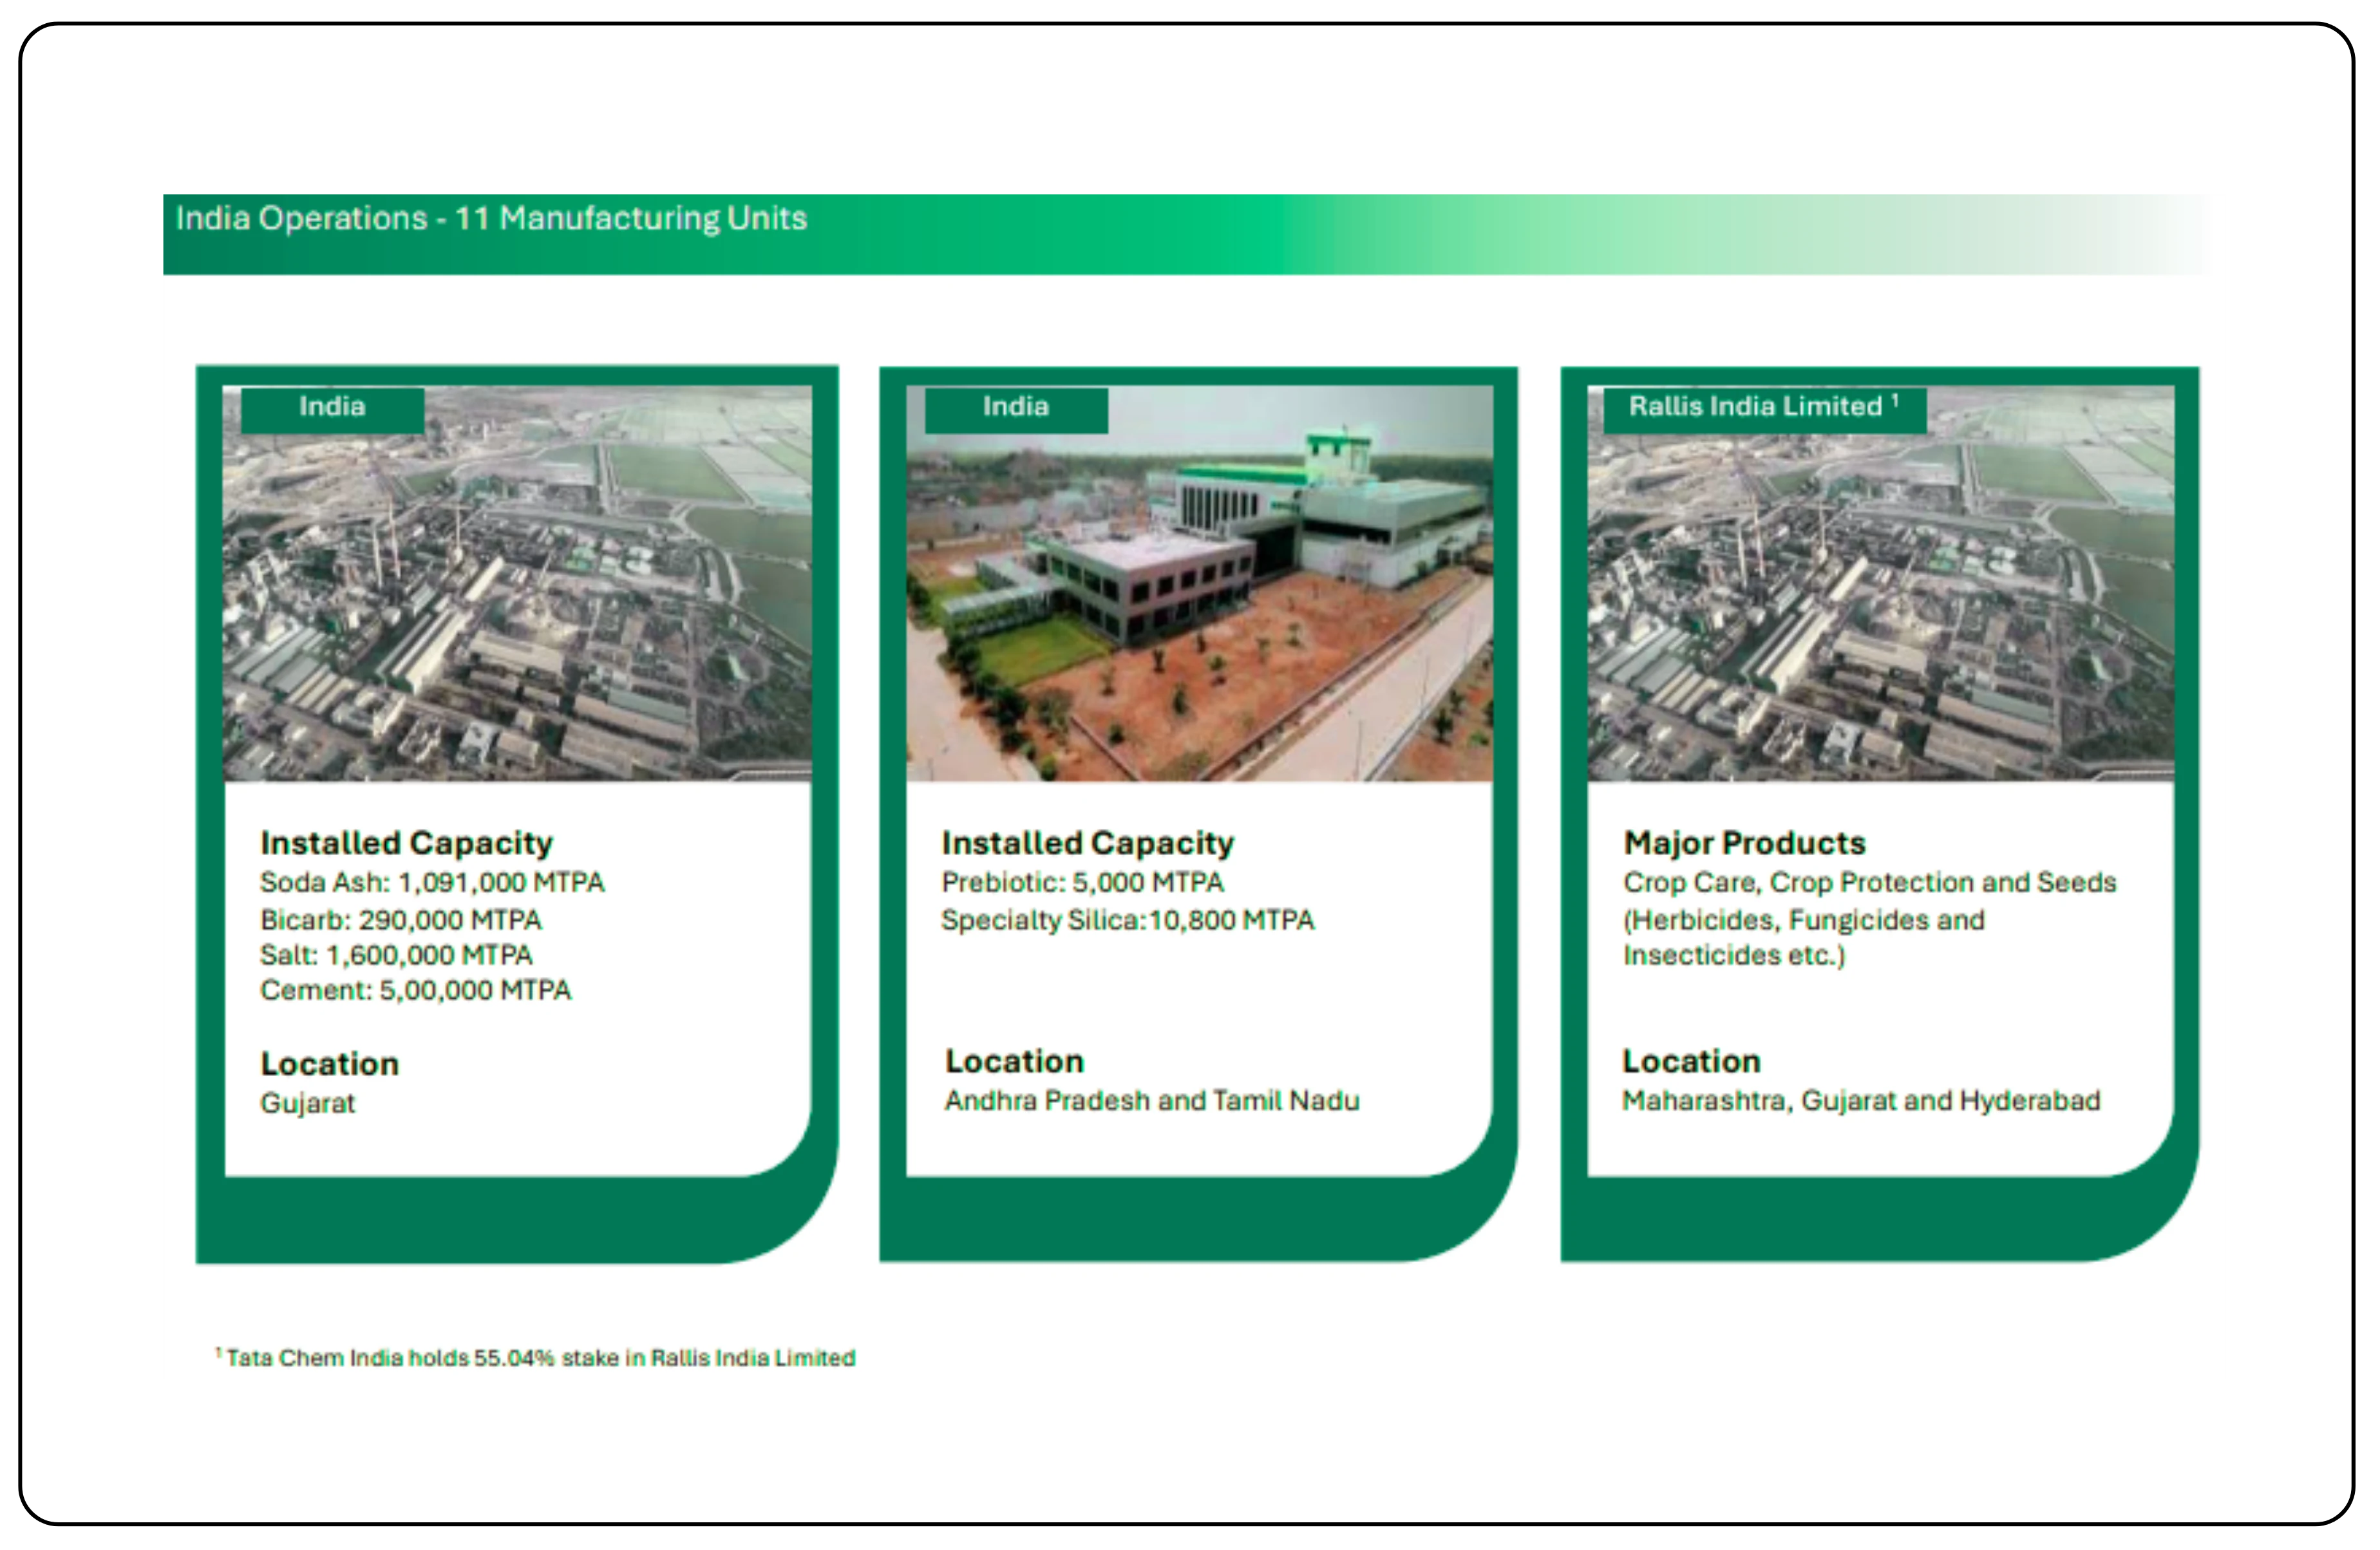Click the Major Products heading

[1744, 843]
